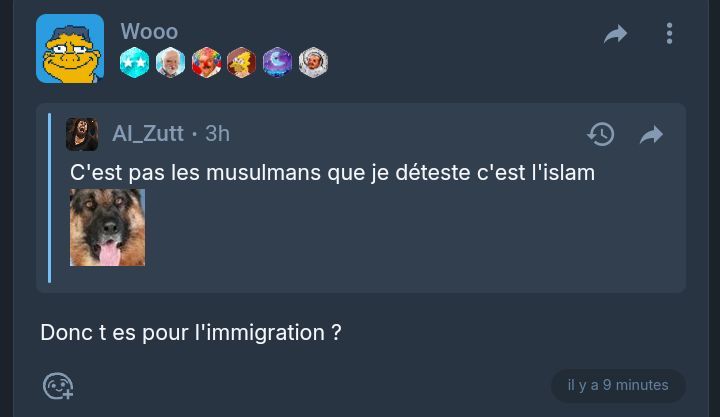Screen dimensions: 720x417
Task: Add a reaction with the smiley-plus icon
Action: coord(58,385)
